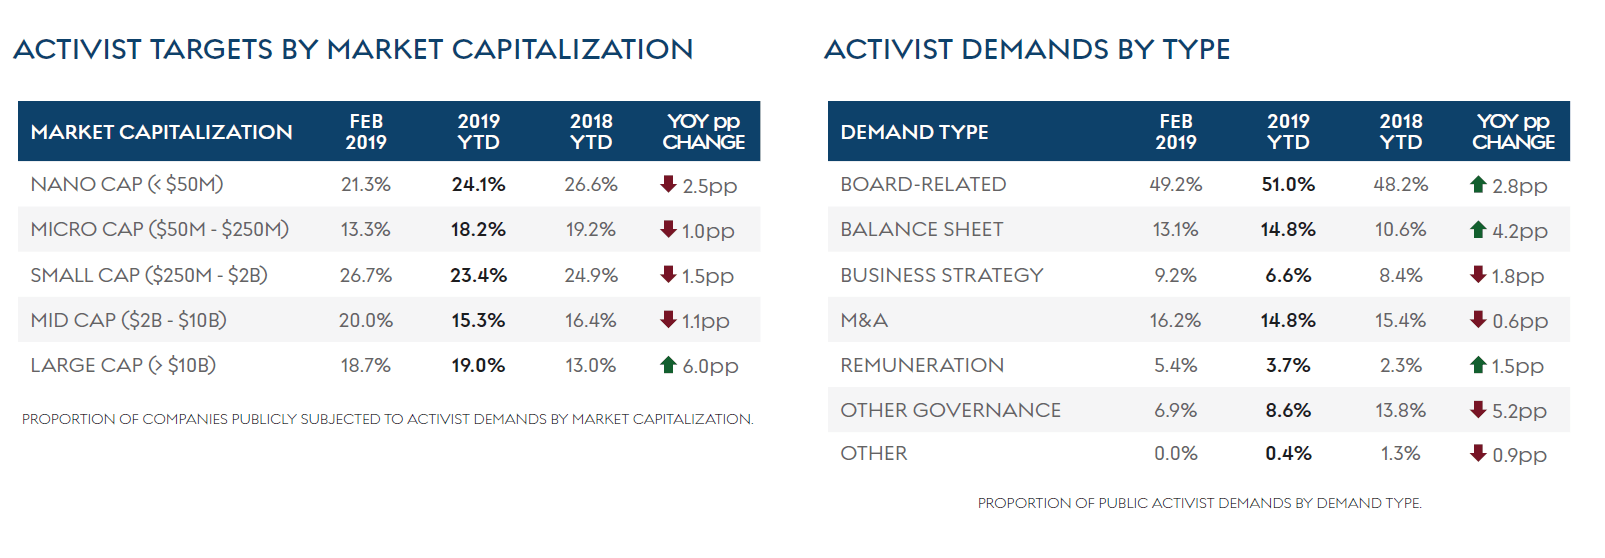
Task: Click the 24.1% value for Nano Cap
Action: pos(478,185)
